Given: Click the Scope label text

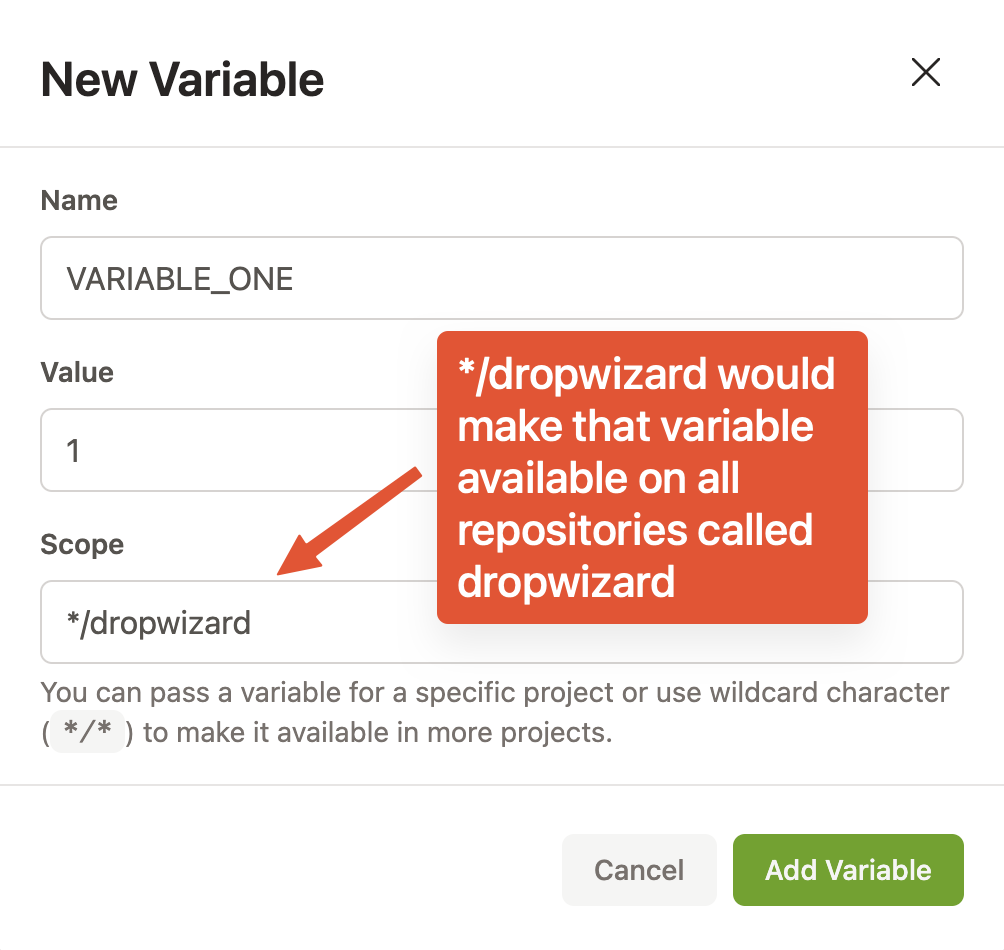Looking at the screenshot, I should pyautogui.click(x=82, y=544).
